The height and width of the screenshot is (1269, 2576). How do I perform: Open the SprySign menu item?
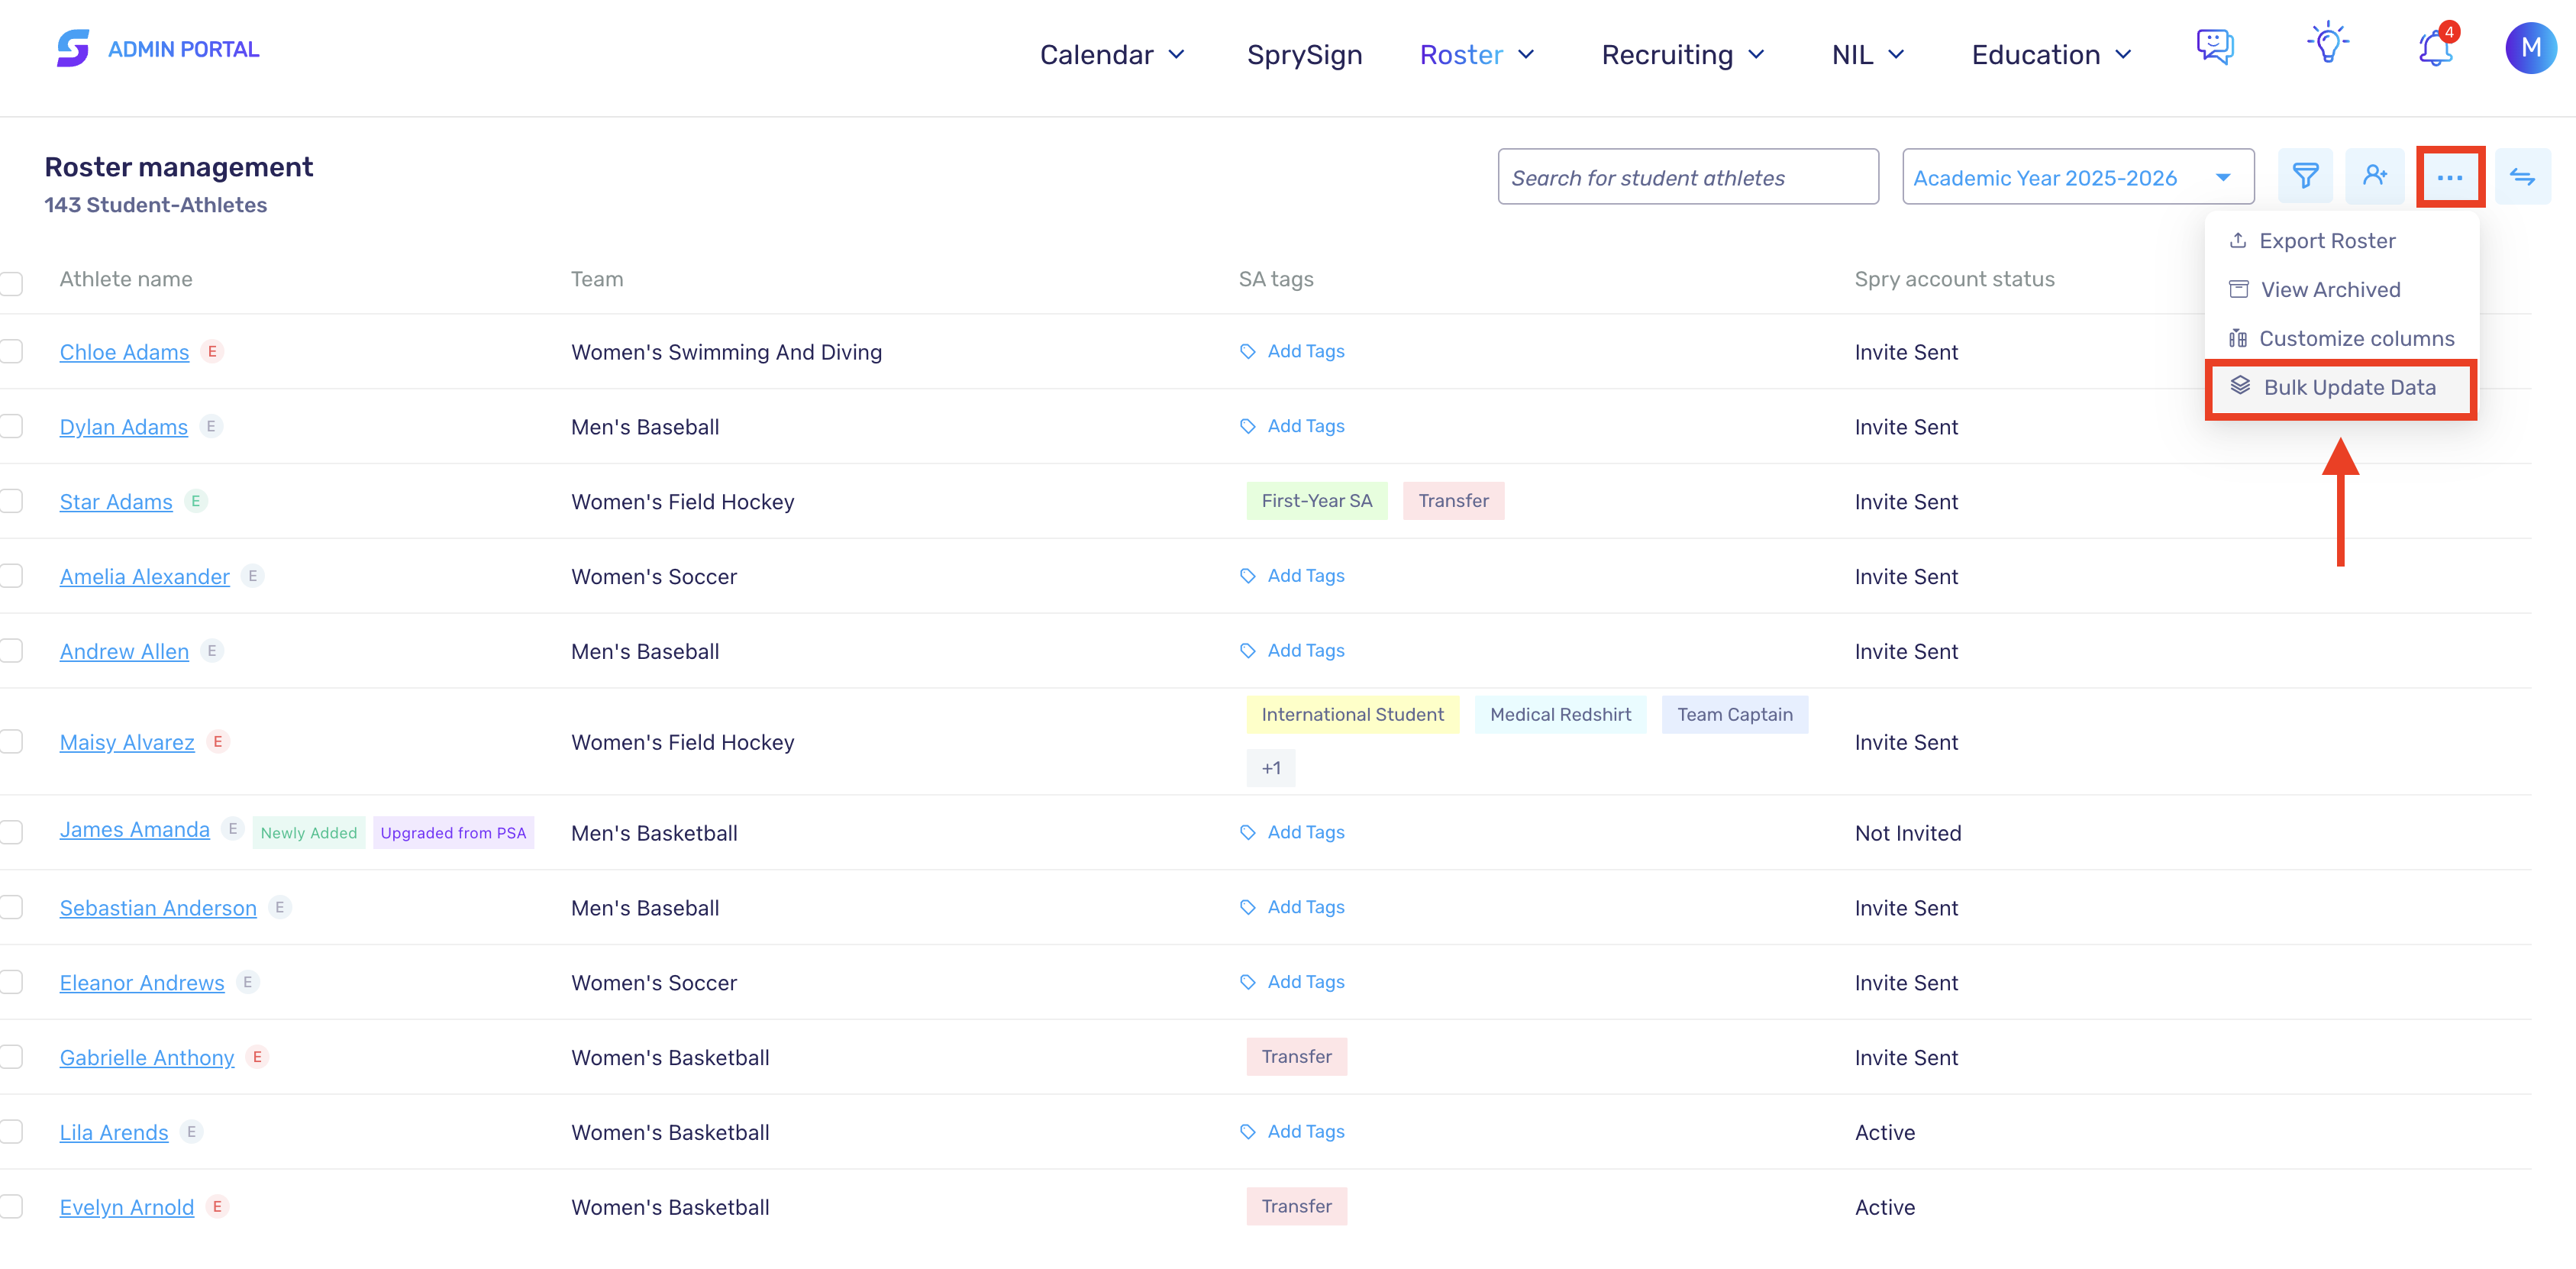(1304, 55)
